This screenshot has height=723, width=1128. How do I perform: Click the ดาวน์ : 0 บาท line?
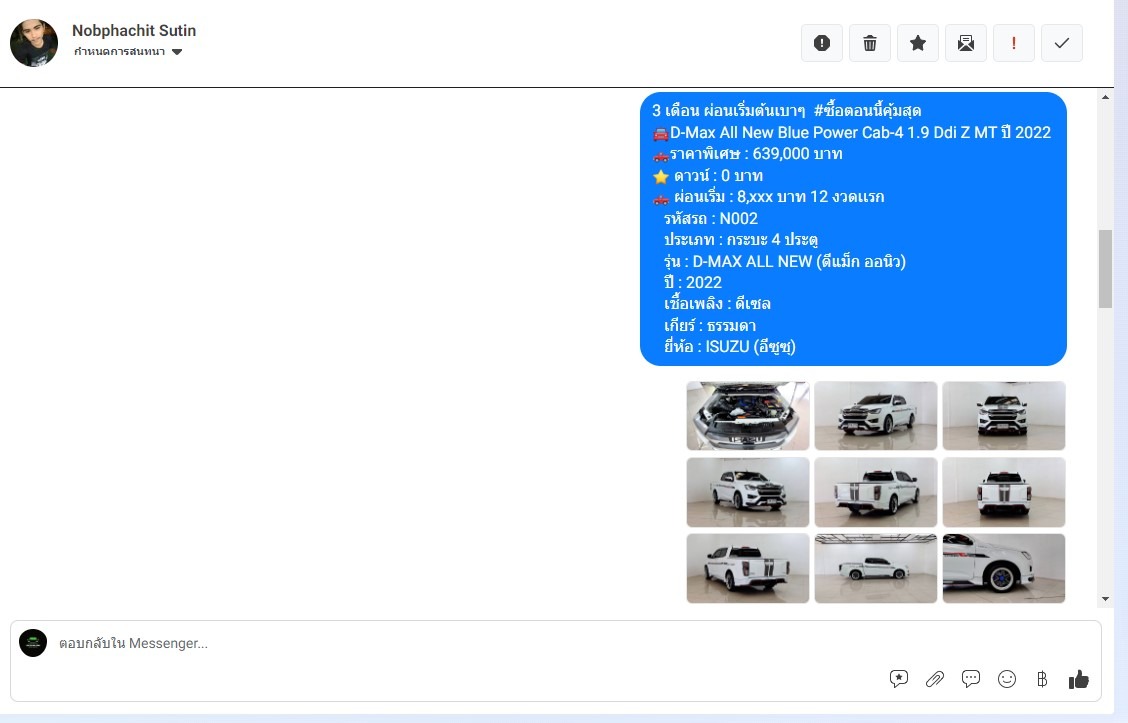coord(708,176)
